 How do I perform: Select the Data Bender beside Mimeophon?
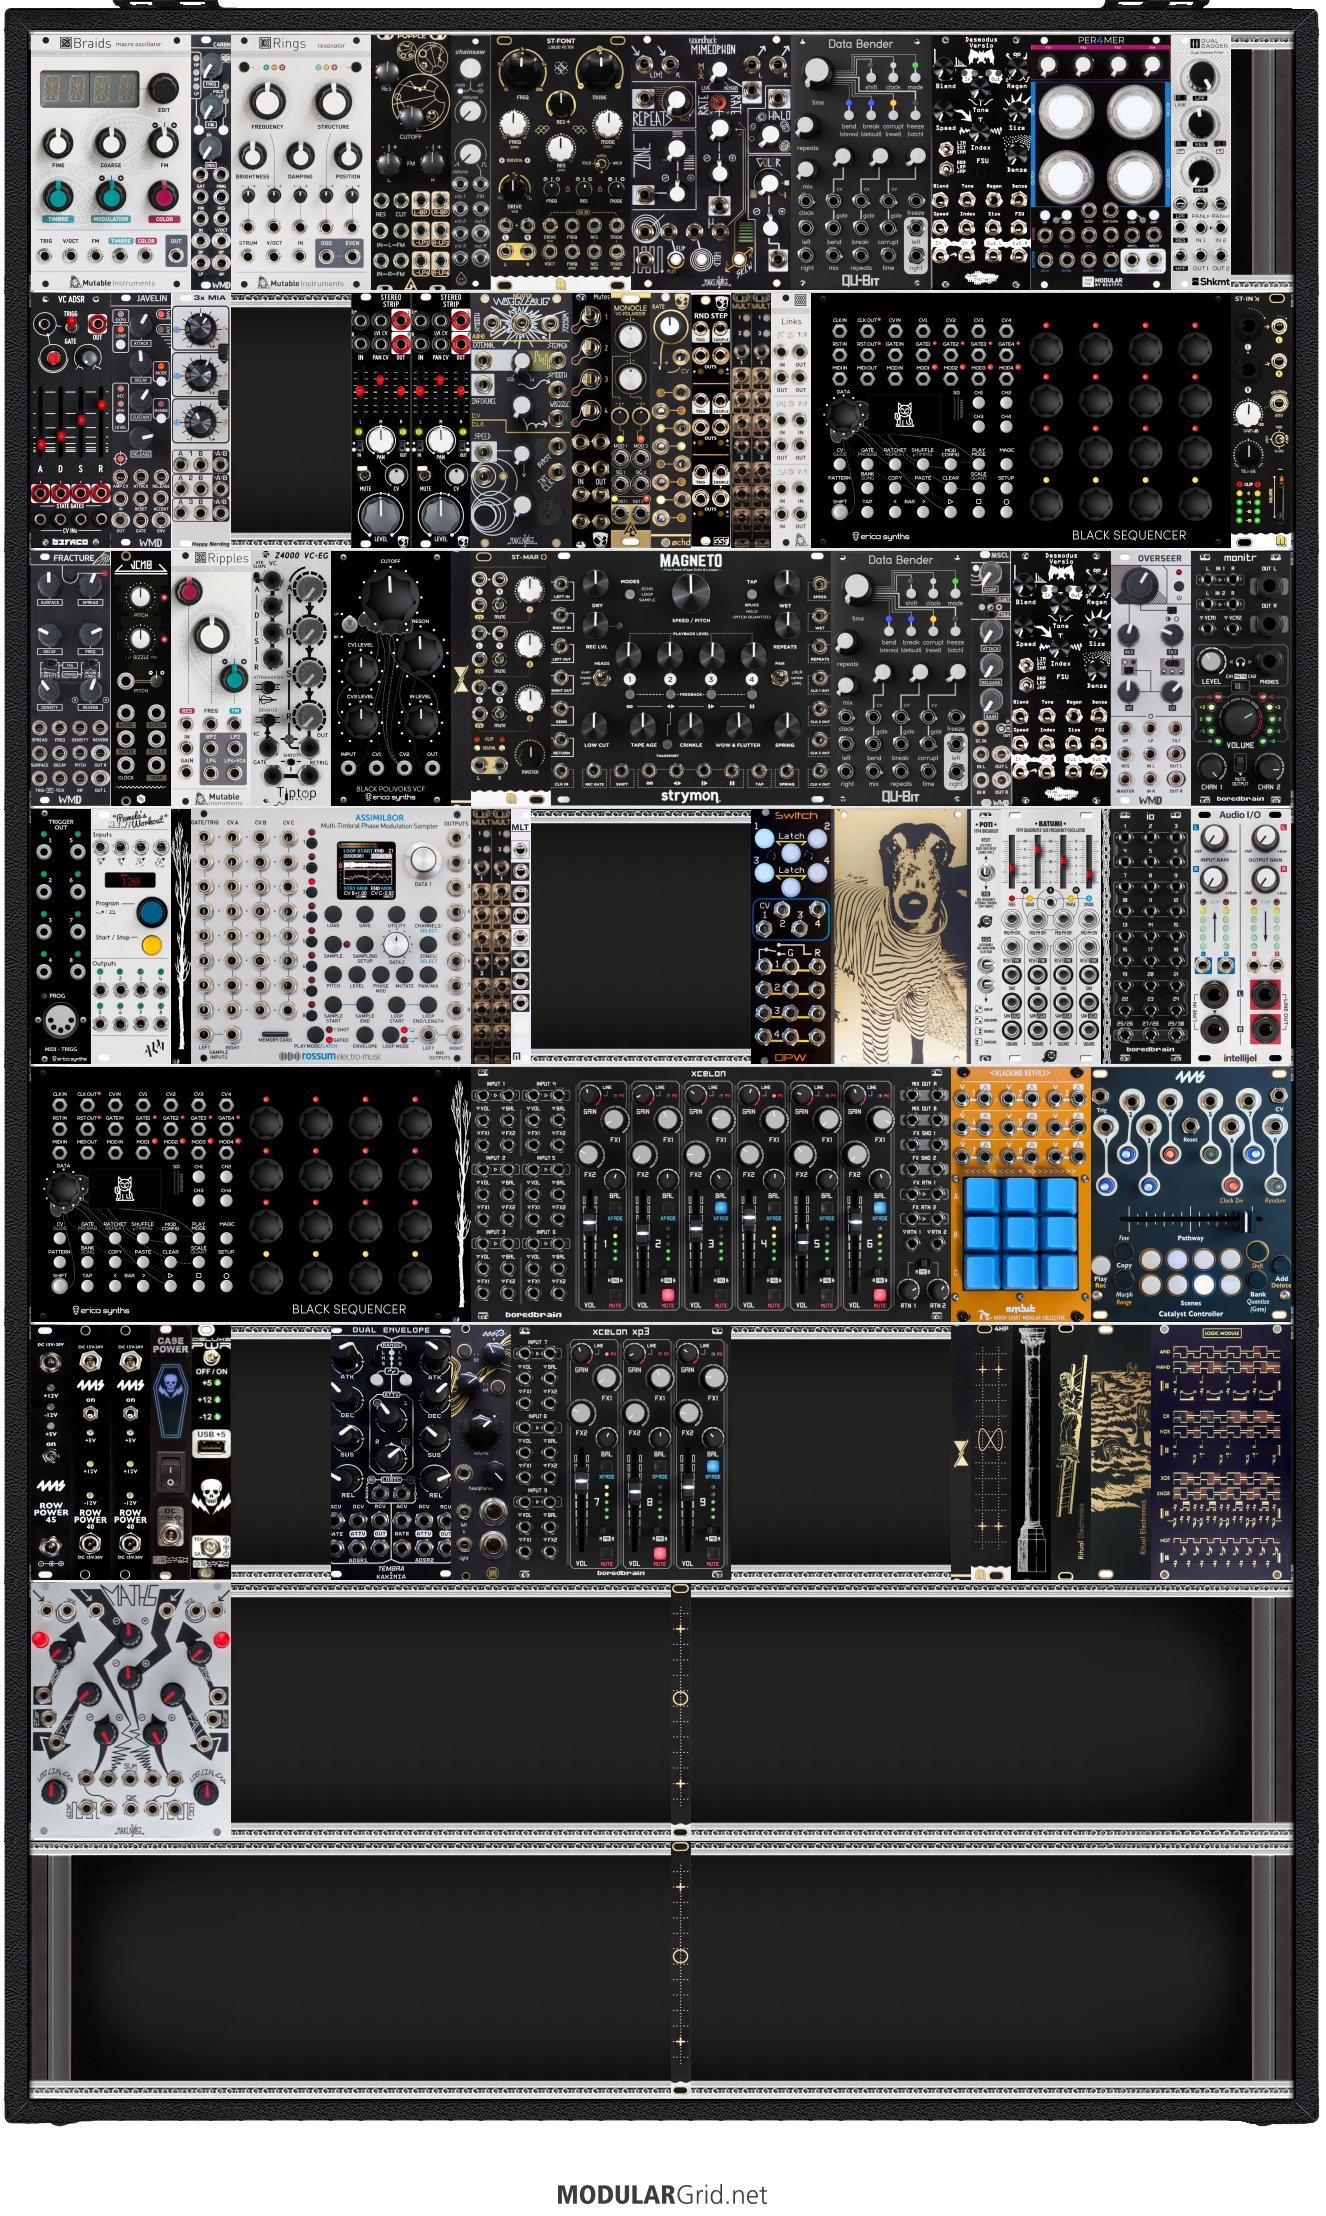coord(861,162)
